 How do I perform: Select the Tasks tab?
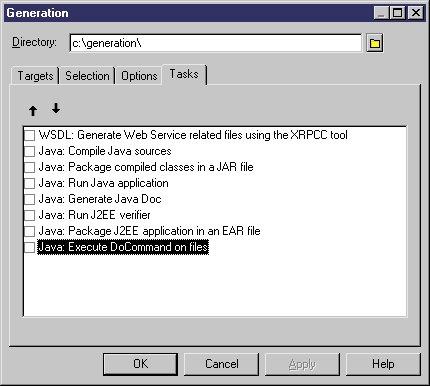[x=184, y=74]
